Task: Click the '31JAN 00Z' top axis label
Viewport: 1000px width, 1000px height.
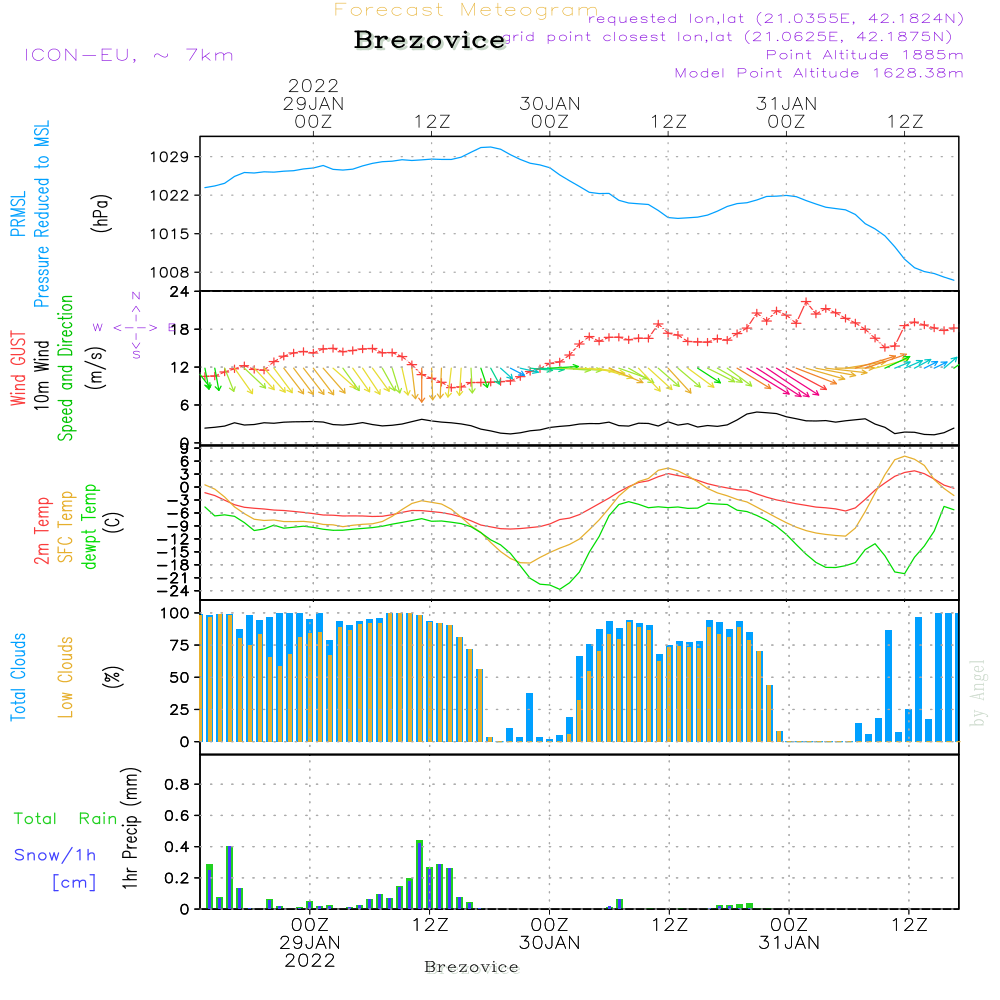Action: click(786, 112)
